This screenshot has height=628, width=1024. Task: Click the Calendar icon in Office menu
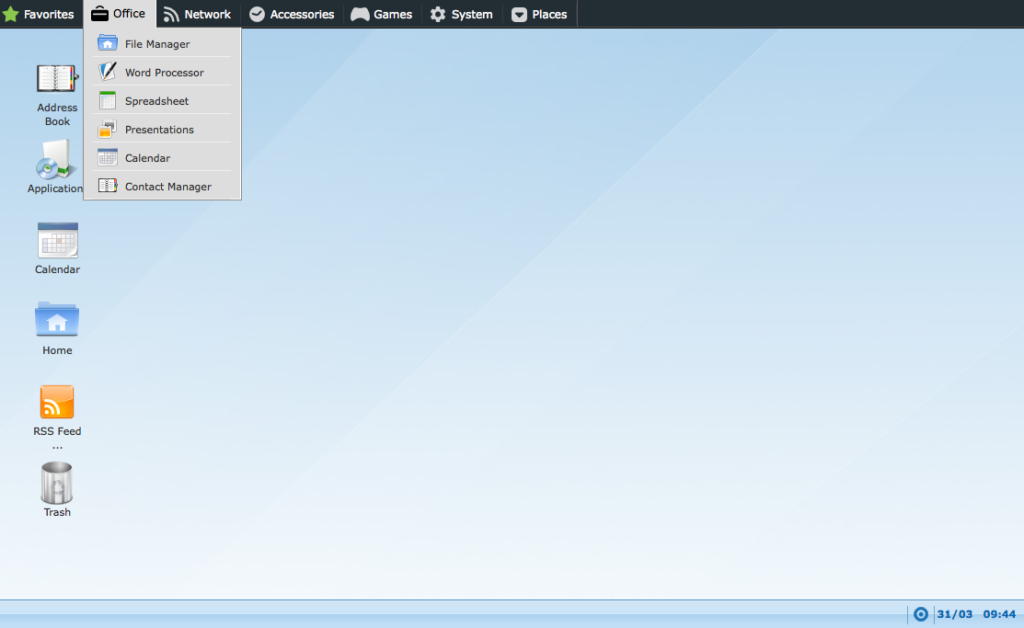(x=107, y=157)
